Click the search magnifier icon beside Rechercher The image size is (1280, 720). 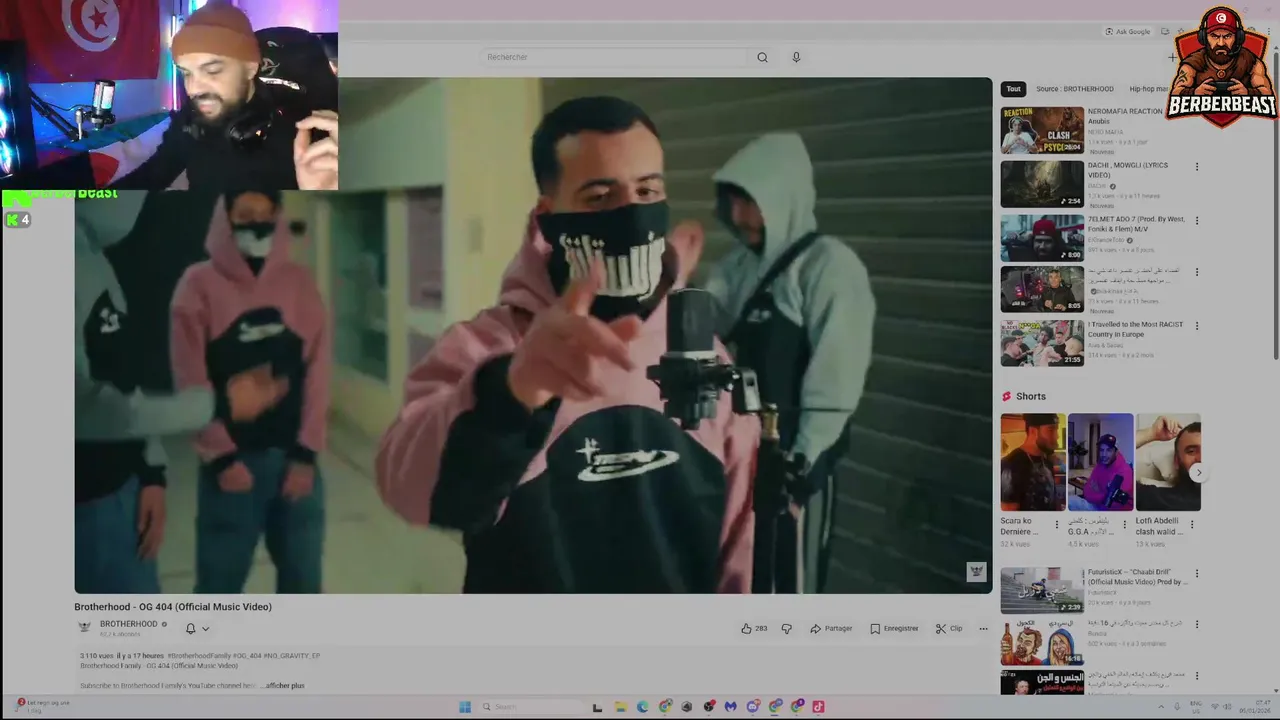pos(762,57)
